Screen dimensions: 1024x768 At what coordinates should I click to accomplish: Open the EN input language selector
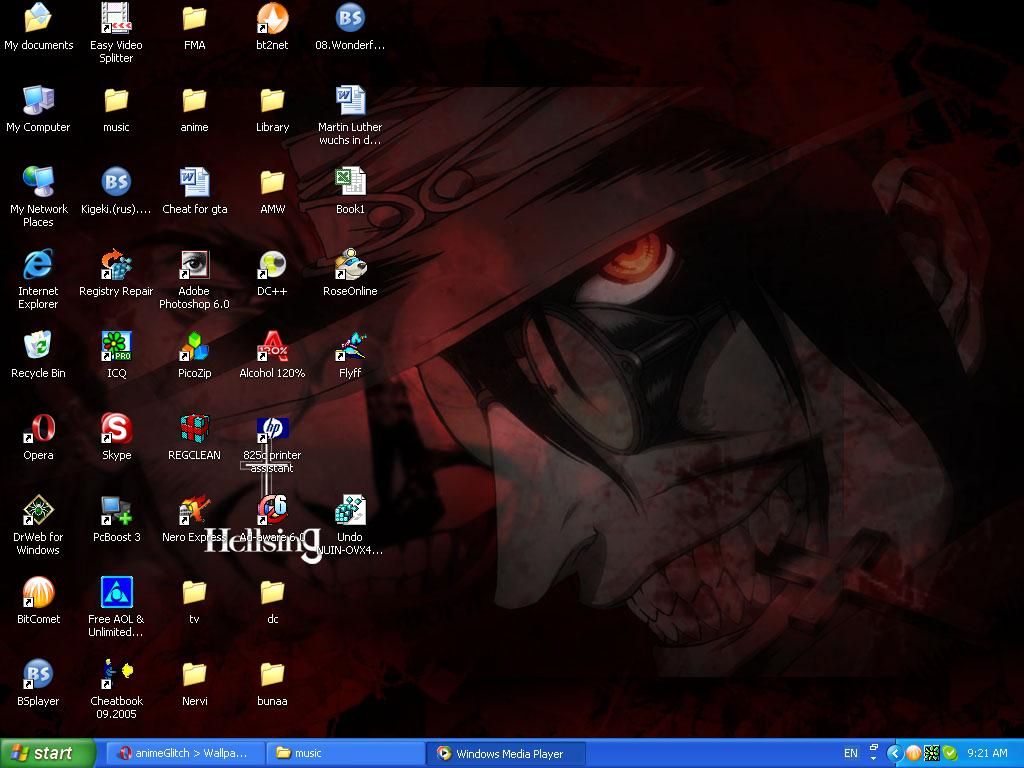pos(850,753)
